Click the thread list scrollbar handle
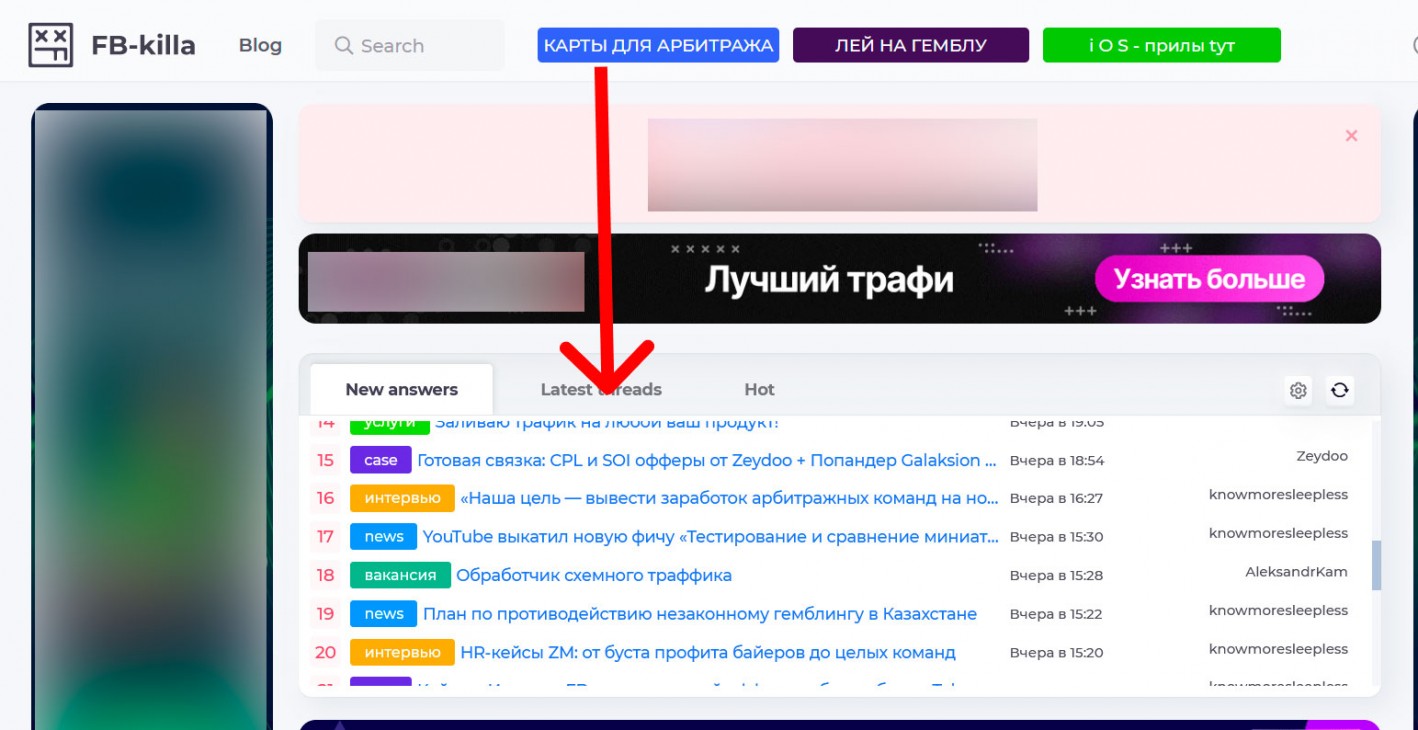The width and height of the screenshot is (1418, 730). (1376, 565)
